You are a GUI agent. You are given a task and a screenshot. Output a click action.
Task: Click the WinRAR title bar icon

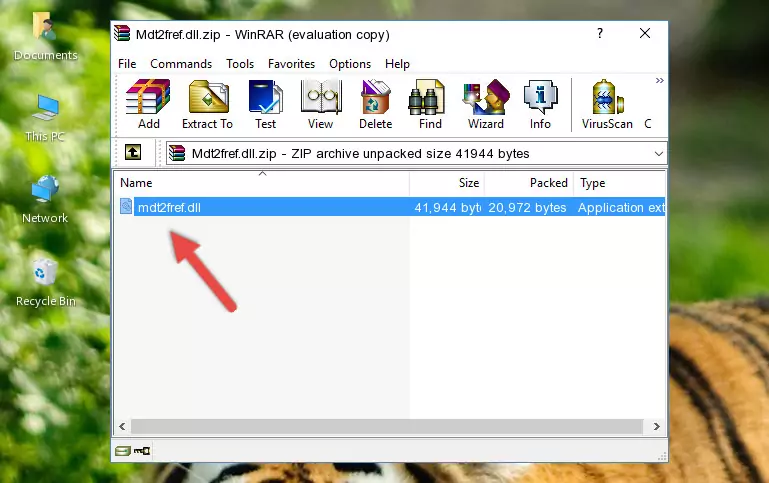122,34
